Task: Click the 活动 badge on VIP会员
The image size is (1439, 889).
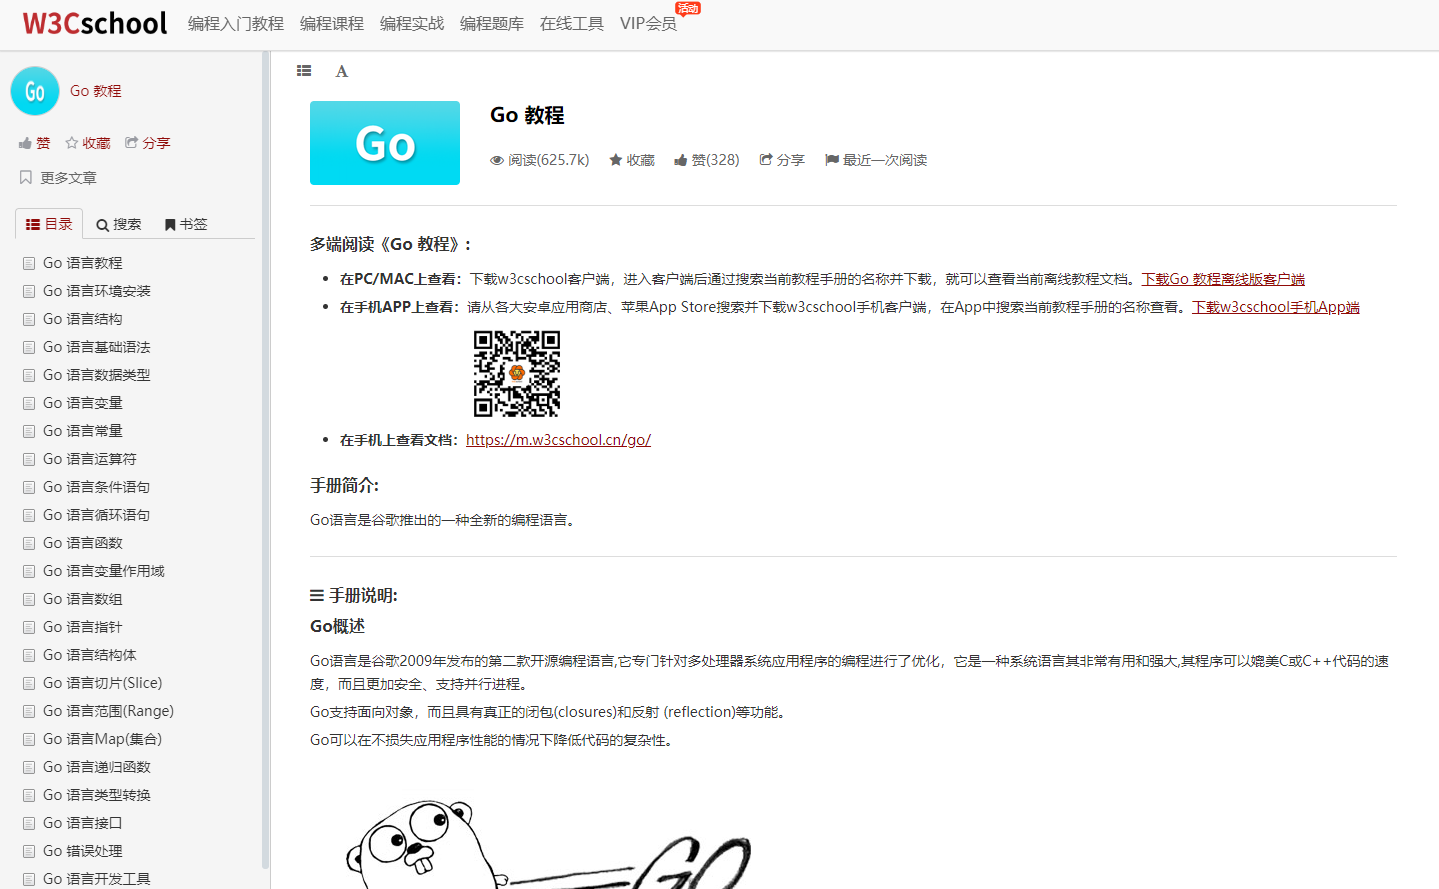Action: coord(688,8)
